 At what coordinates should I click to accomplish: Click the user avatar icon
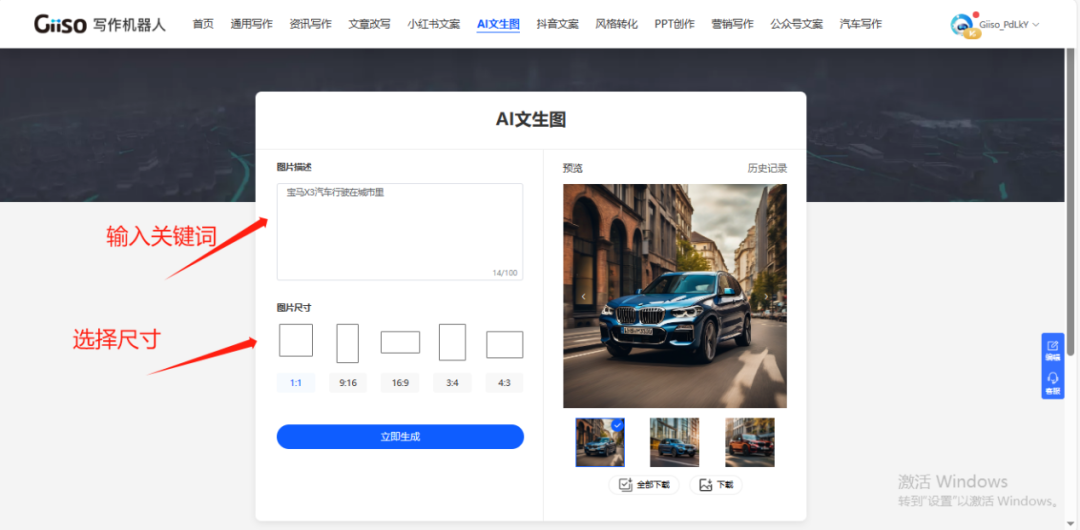point(962,25)
